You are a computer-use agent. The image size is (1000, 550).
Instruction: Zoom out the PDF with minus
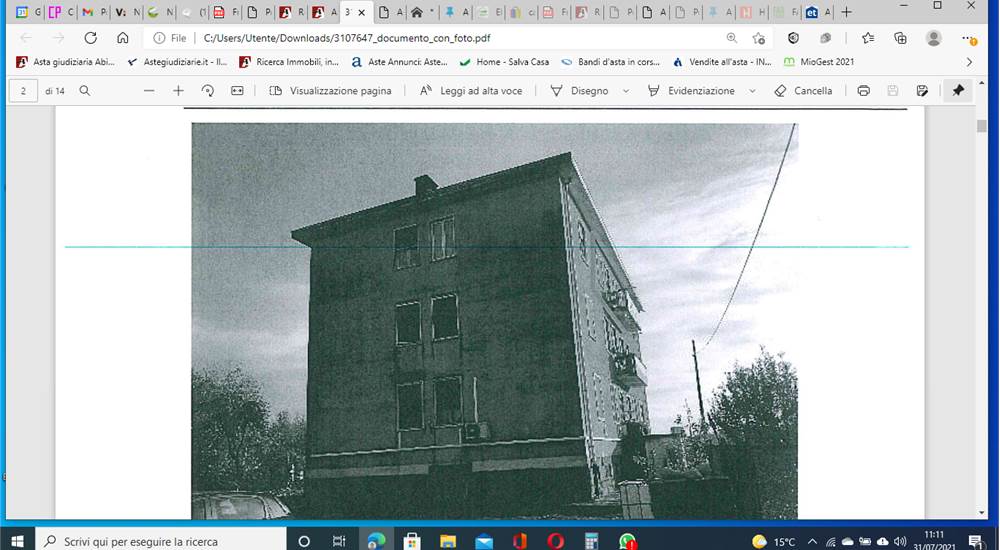coord(149,91)
